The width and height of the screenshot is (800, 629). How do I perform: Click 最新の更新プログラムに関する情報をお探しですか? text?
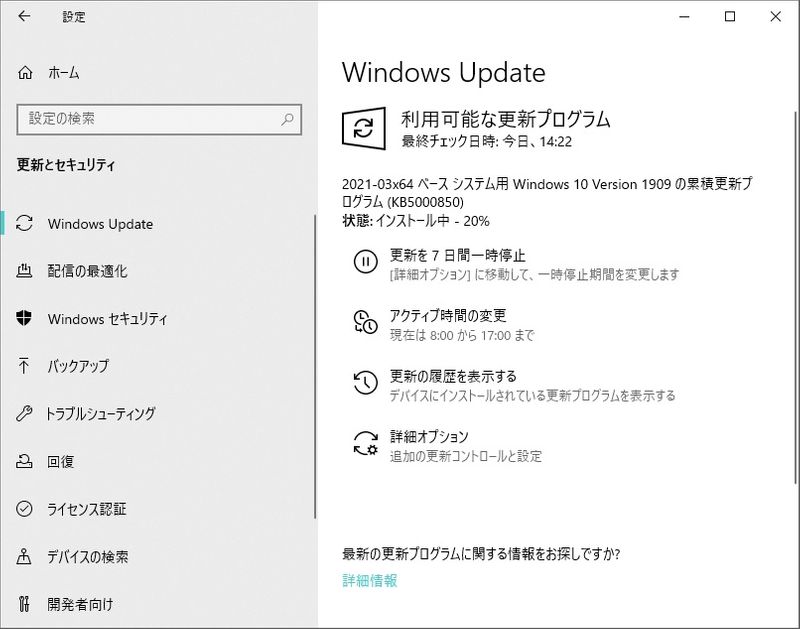click(x=481, y=553)
